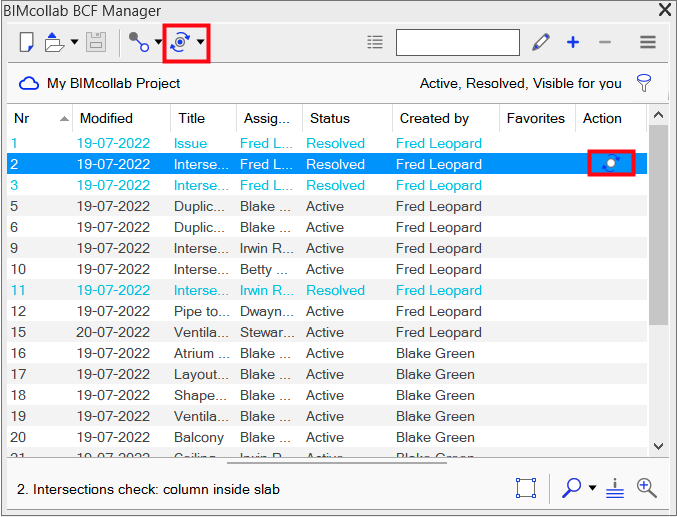The height and width of the screenshot is (517, 677).
Task: Click the magnifier zoom-to icon
Action: [x=571, y=488]
